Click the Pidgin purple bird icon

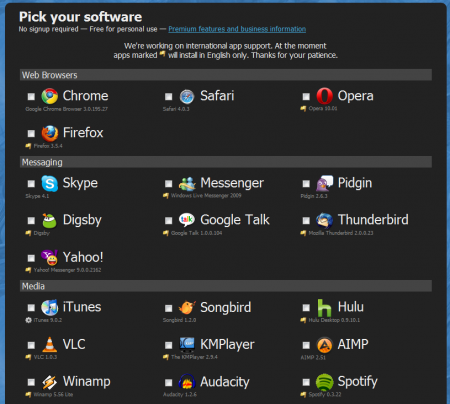324,183
